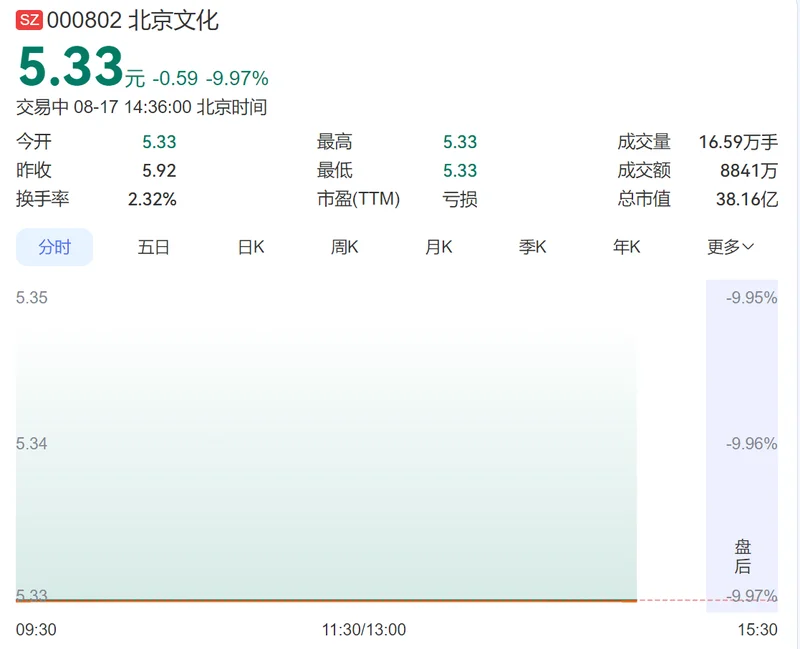800x649 pixels.
Task: Select the 分时 chart tab
Action: tap(55, 247)
